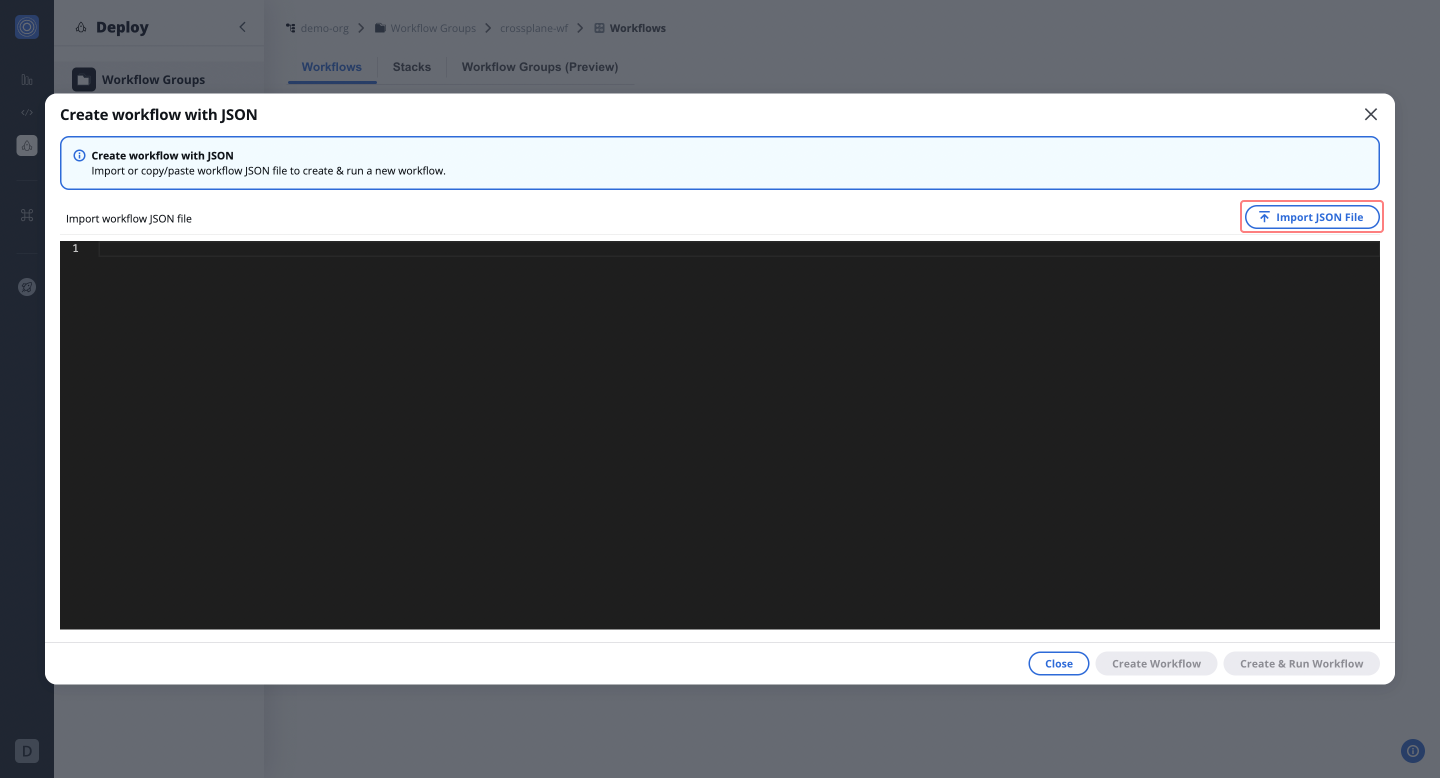
Task: Click the Create Workflow button
Action: point(1156,663)
